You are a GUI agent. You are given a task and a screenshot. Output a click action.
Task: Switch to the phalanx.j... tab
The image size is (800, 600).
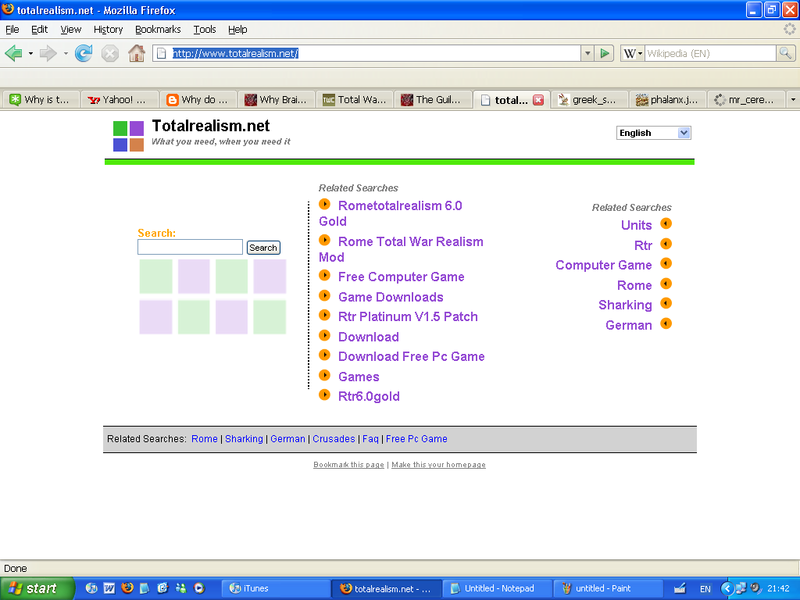click(x=668, y=100)
